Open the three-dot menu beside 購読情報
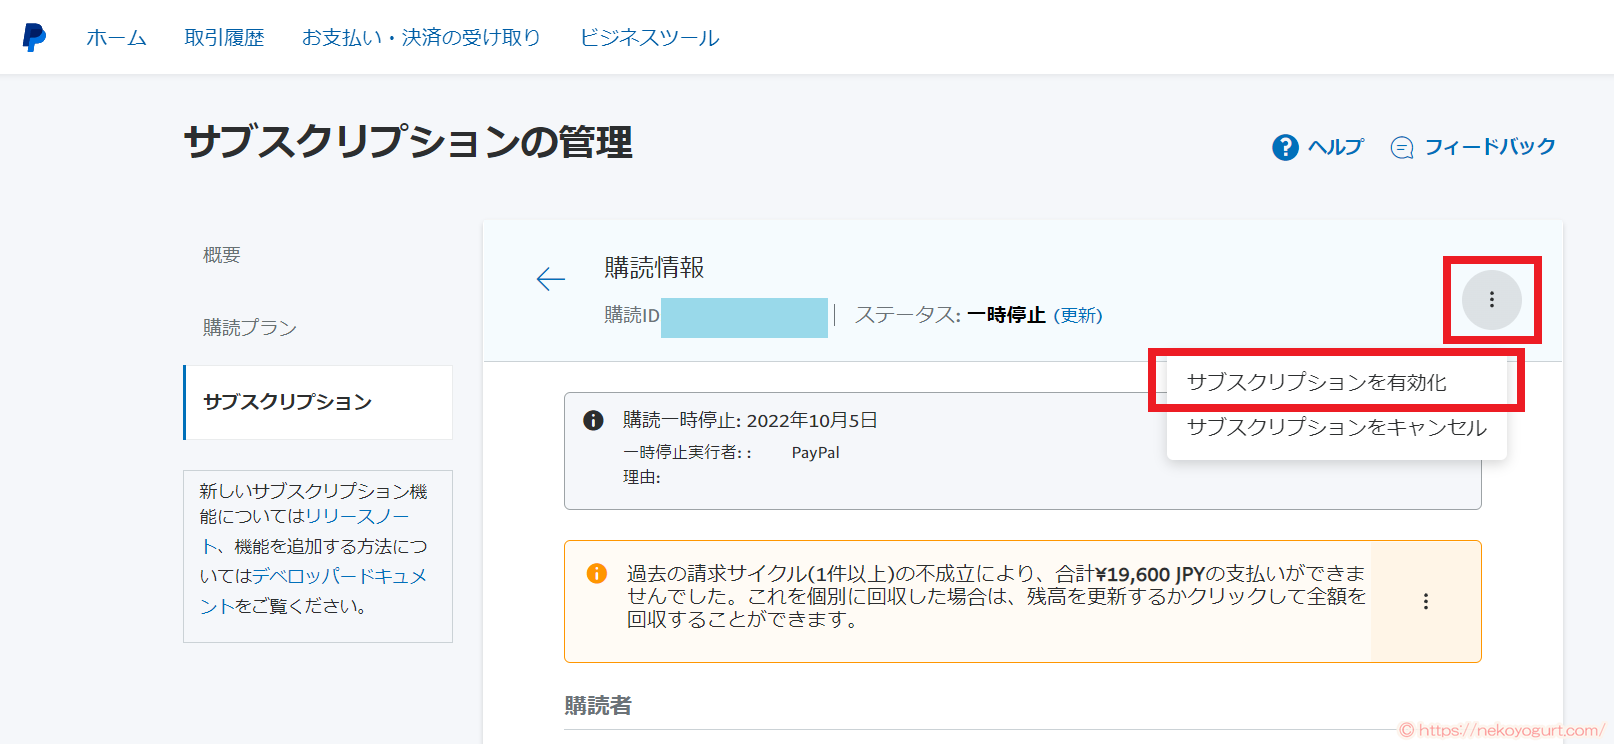 (1492, 300)
